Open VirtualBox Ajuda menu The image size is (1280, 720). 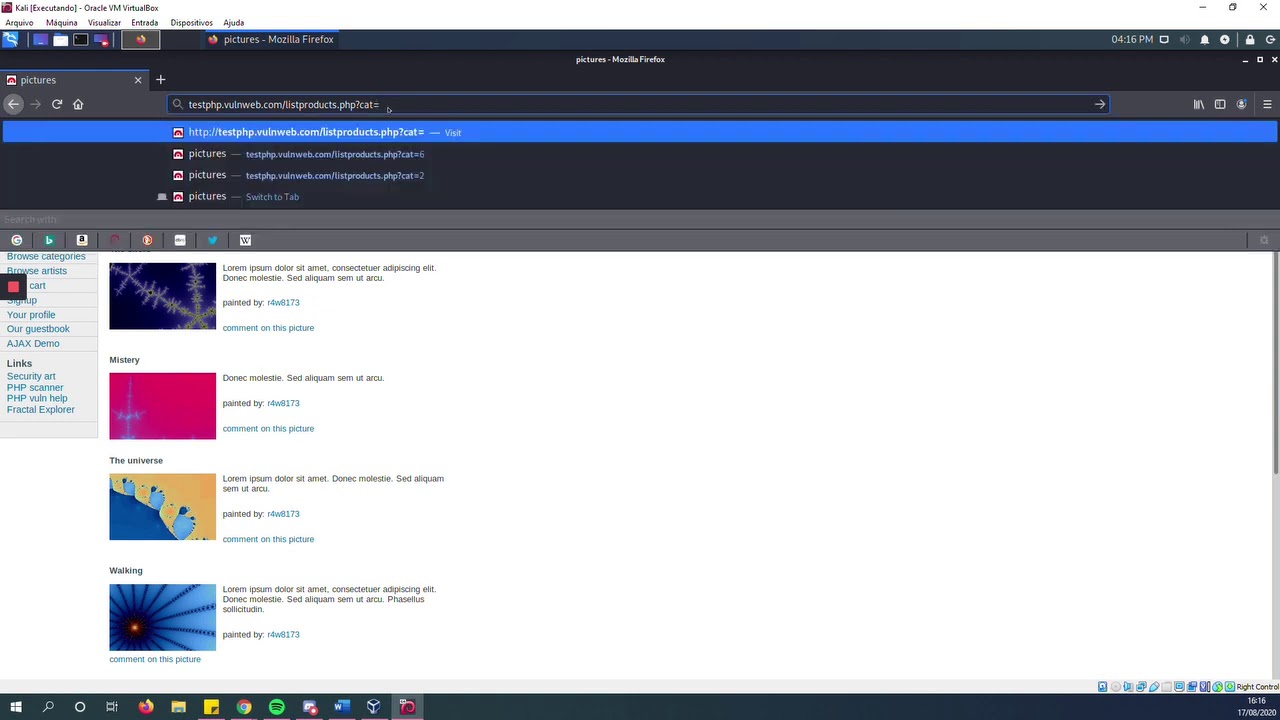(233, 22)
